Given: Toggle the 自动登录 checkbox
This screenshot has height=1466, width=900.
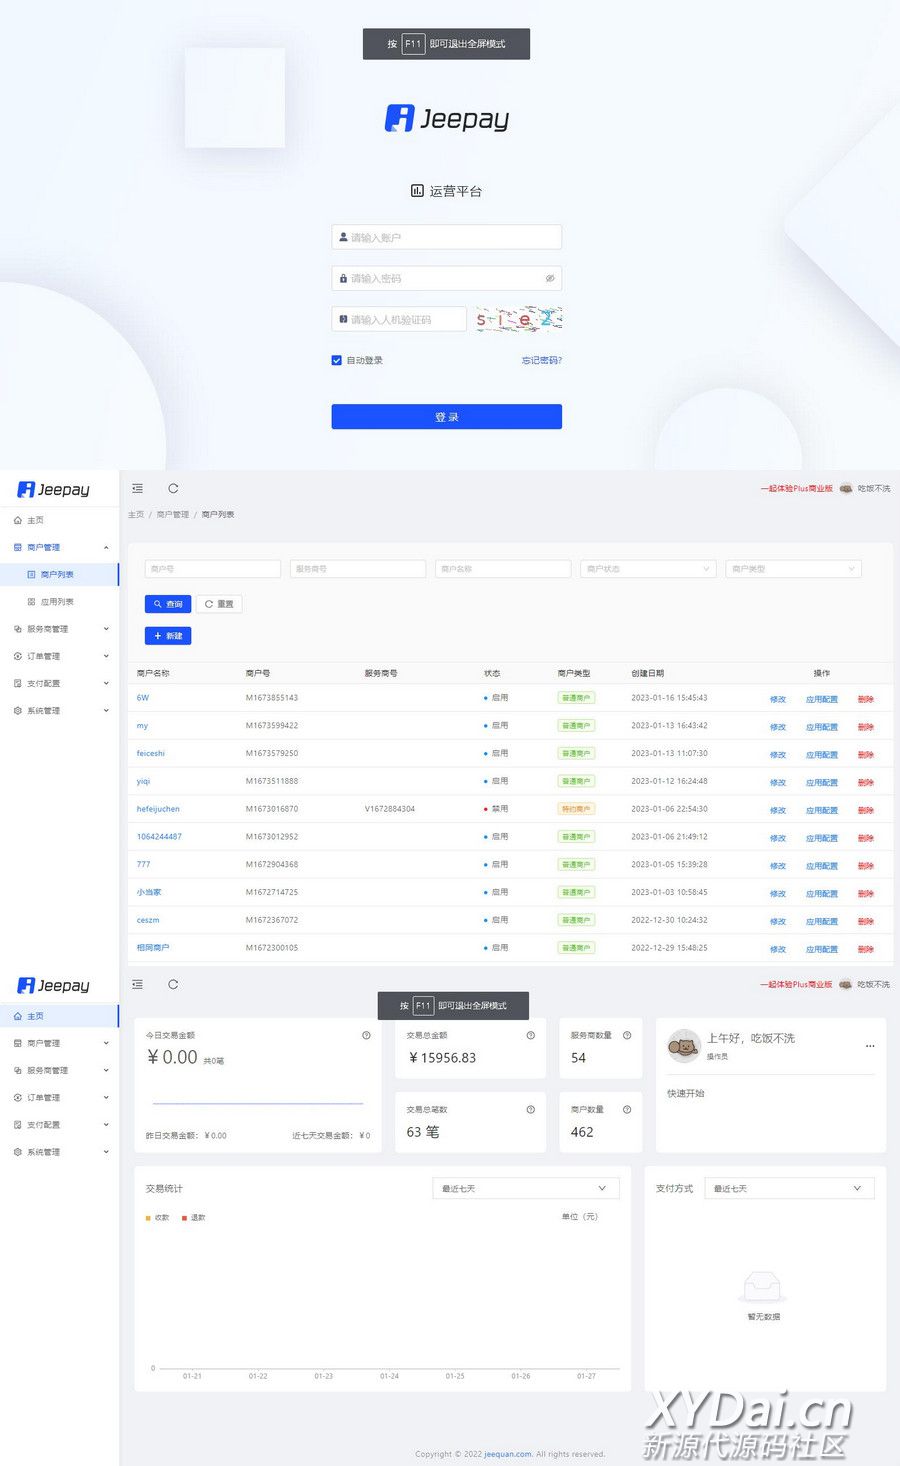Looking at the screenshot, I should click(x=337, y=360).
